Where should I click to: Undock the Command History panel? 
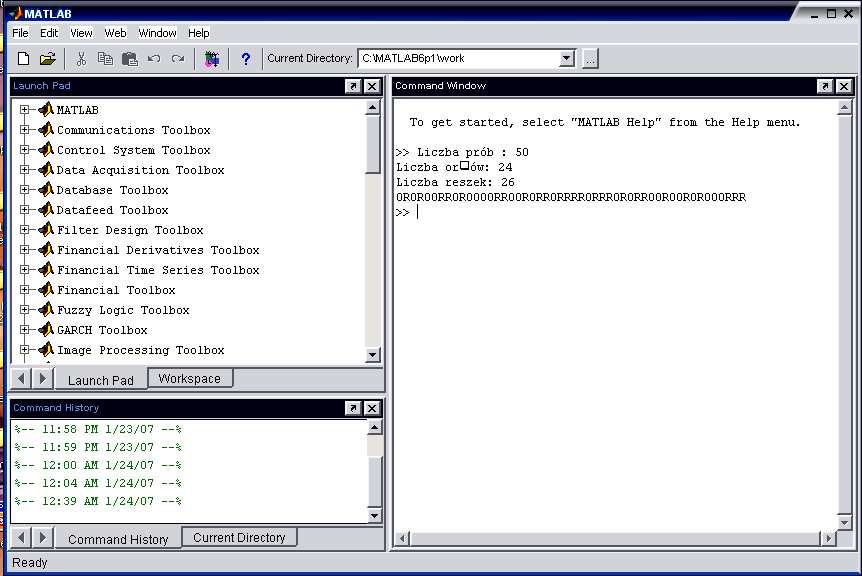(x=353, y=408)
